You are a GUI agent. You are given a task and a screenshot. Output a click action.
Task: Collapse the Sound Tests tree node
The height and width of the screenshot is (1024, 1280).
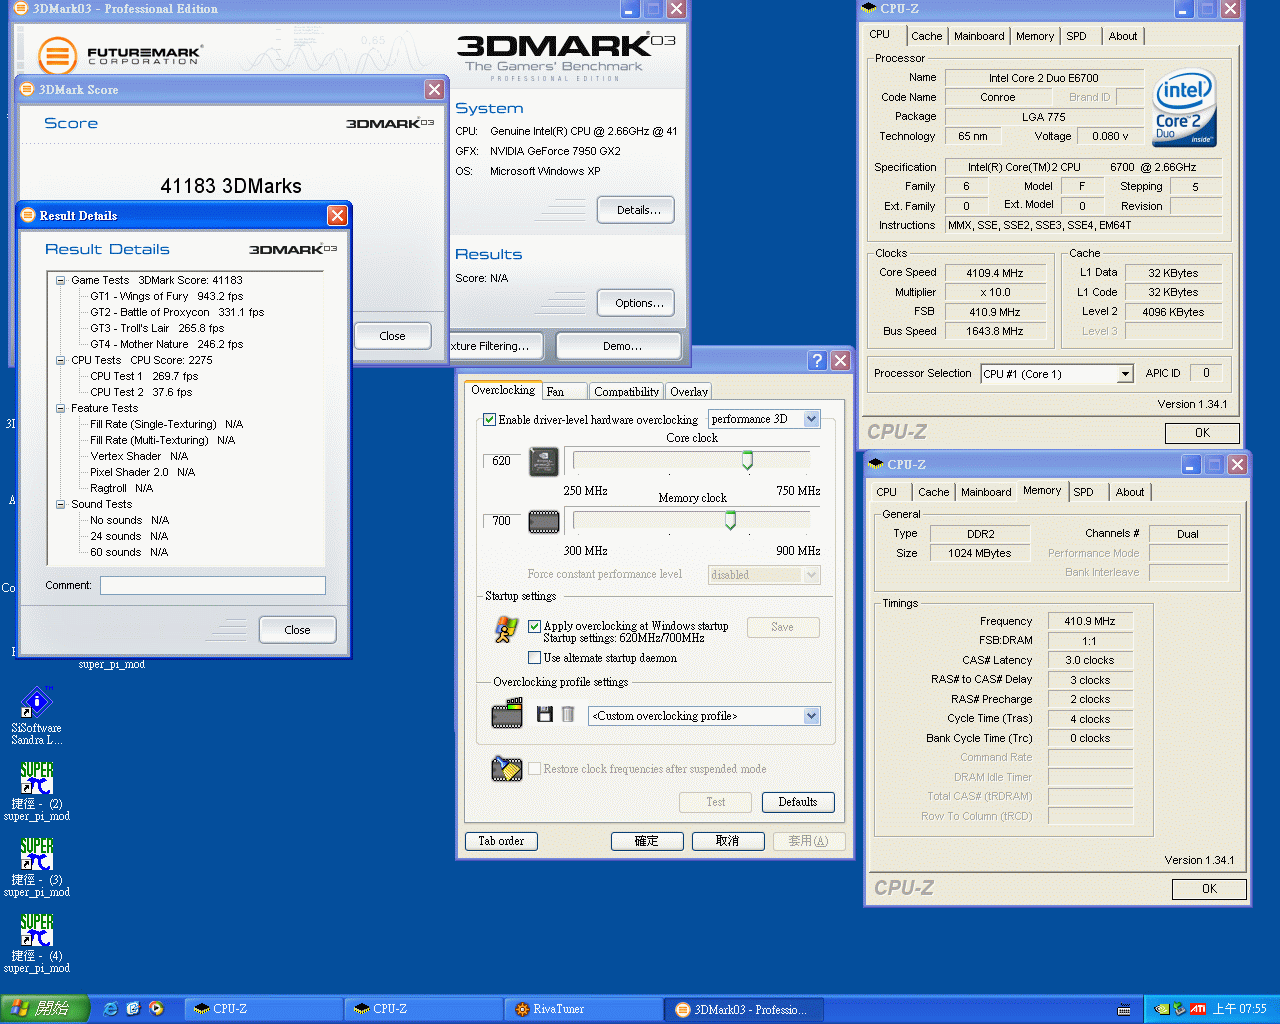coord(60,504)
